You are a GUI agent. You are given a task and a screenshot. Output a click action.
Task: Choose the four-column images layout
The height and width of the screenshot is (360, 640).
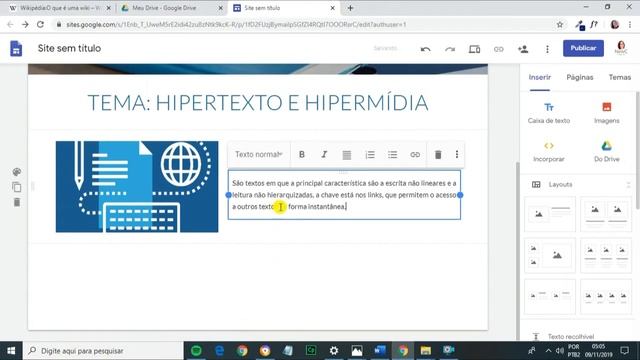(x=606, y=297)
